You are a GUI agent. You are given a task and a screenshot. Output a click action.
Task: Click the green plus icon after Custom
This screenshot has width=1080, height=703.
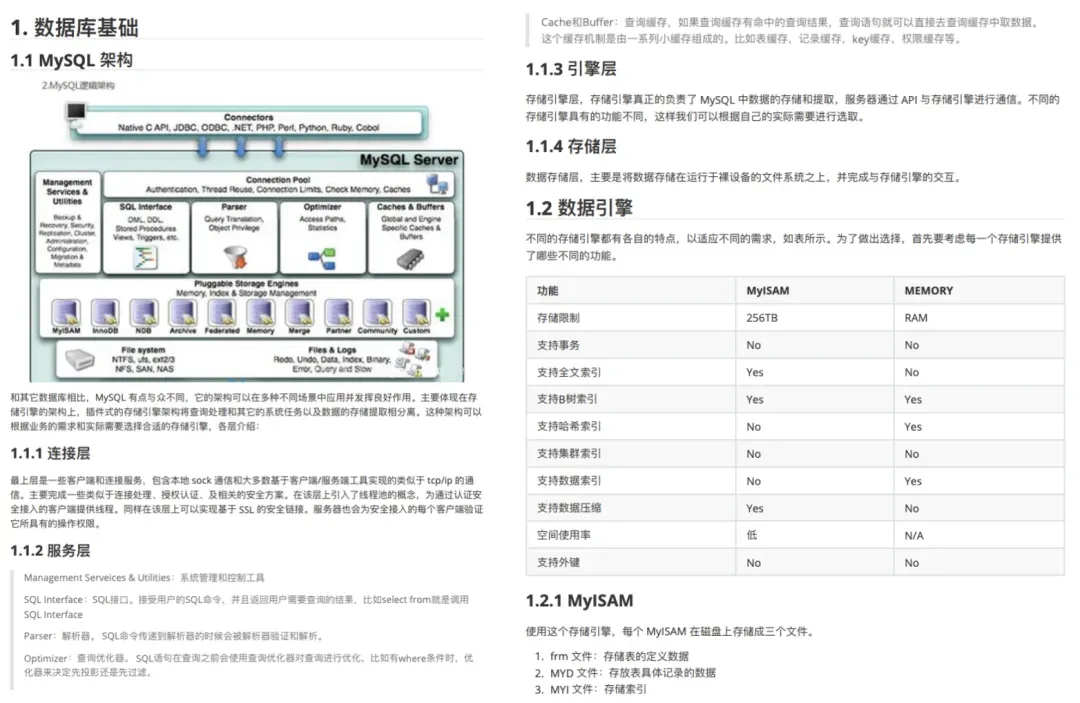[x=442, y=315]
